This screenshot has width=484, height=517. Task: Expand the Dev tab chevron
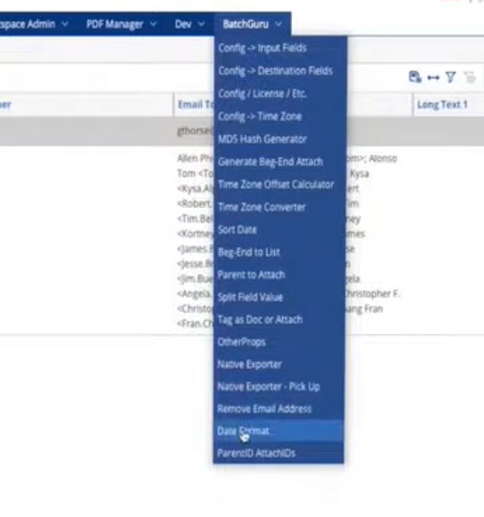click(201, 24)
